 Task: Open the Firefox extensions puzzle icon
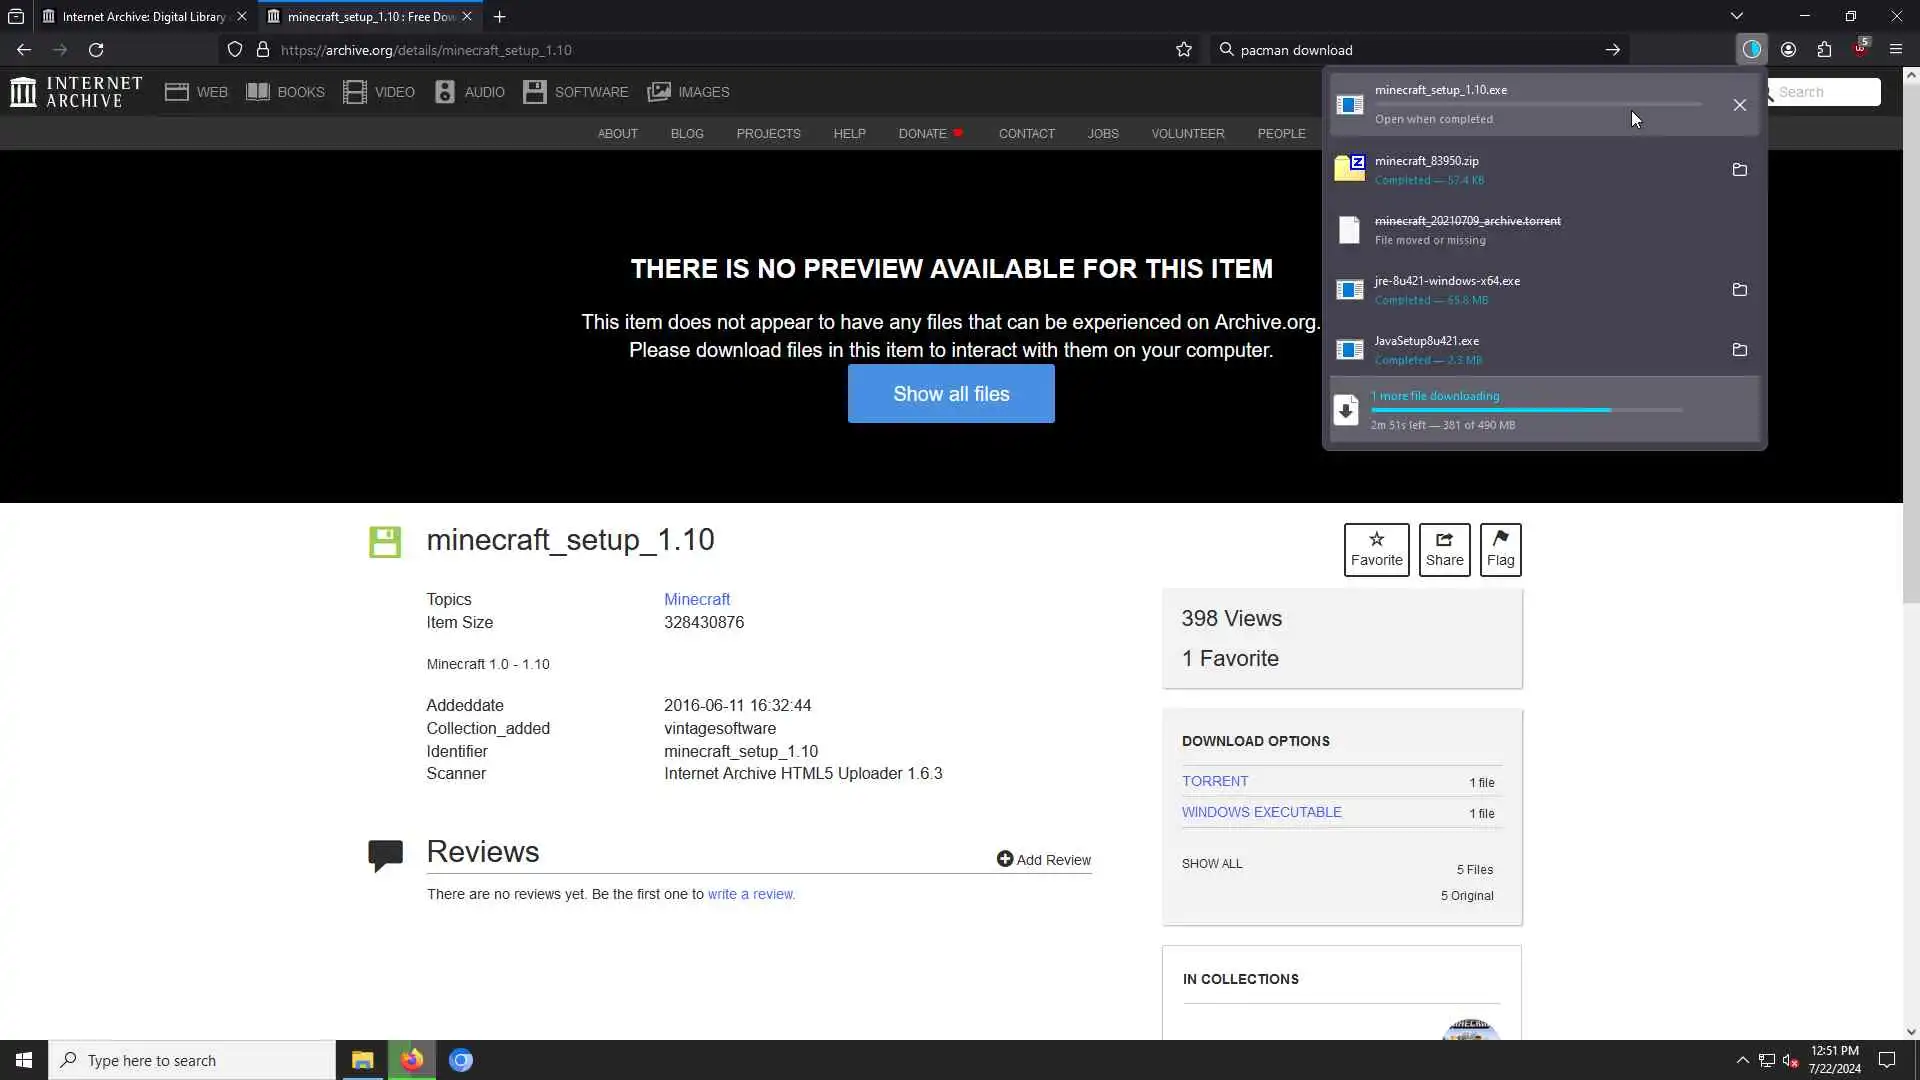click(1824, 50)
